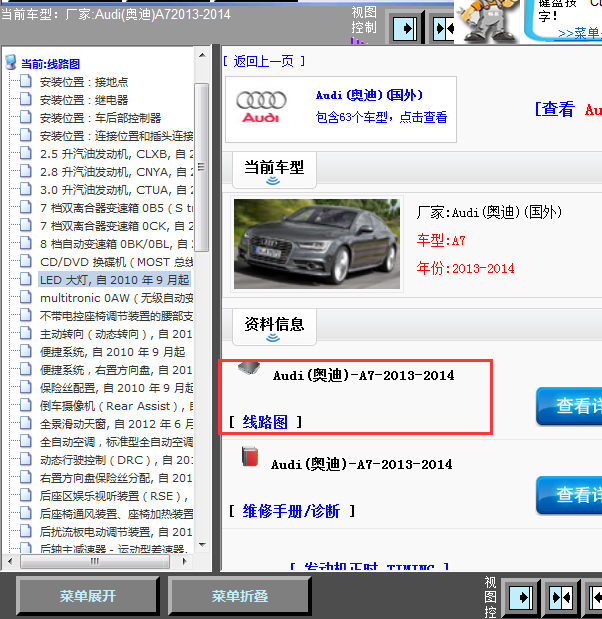
Task: Click the tree vertical scrollbar thumb
Action: [201, 167]
